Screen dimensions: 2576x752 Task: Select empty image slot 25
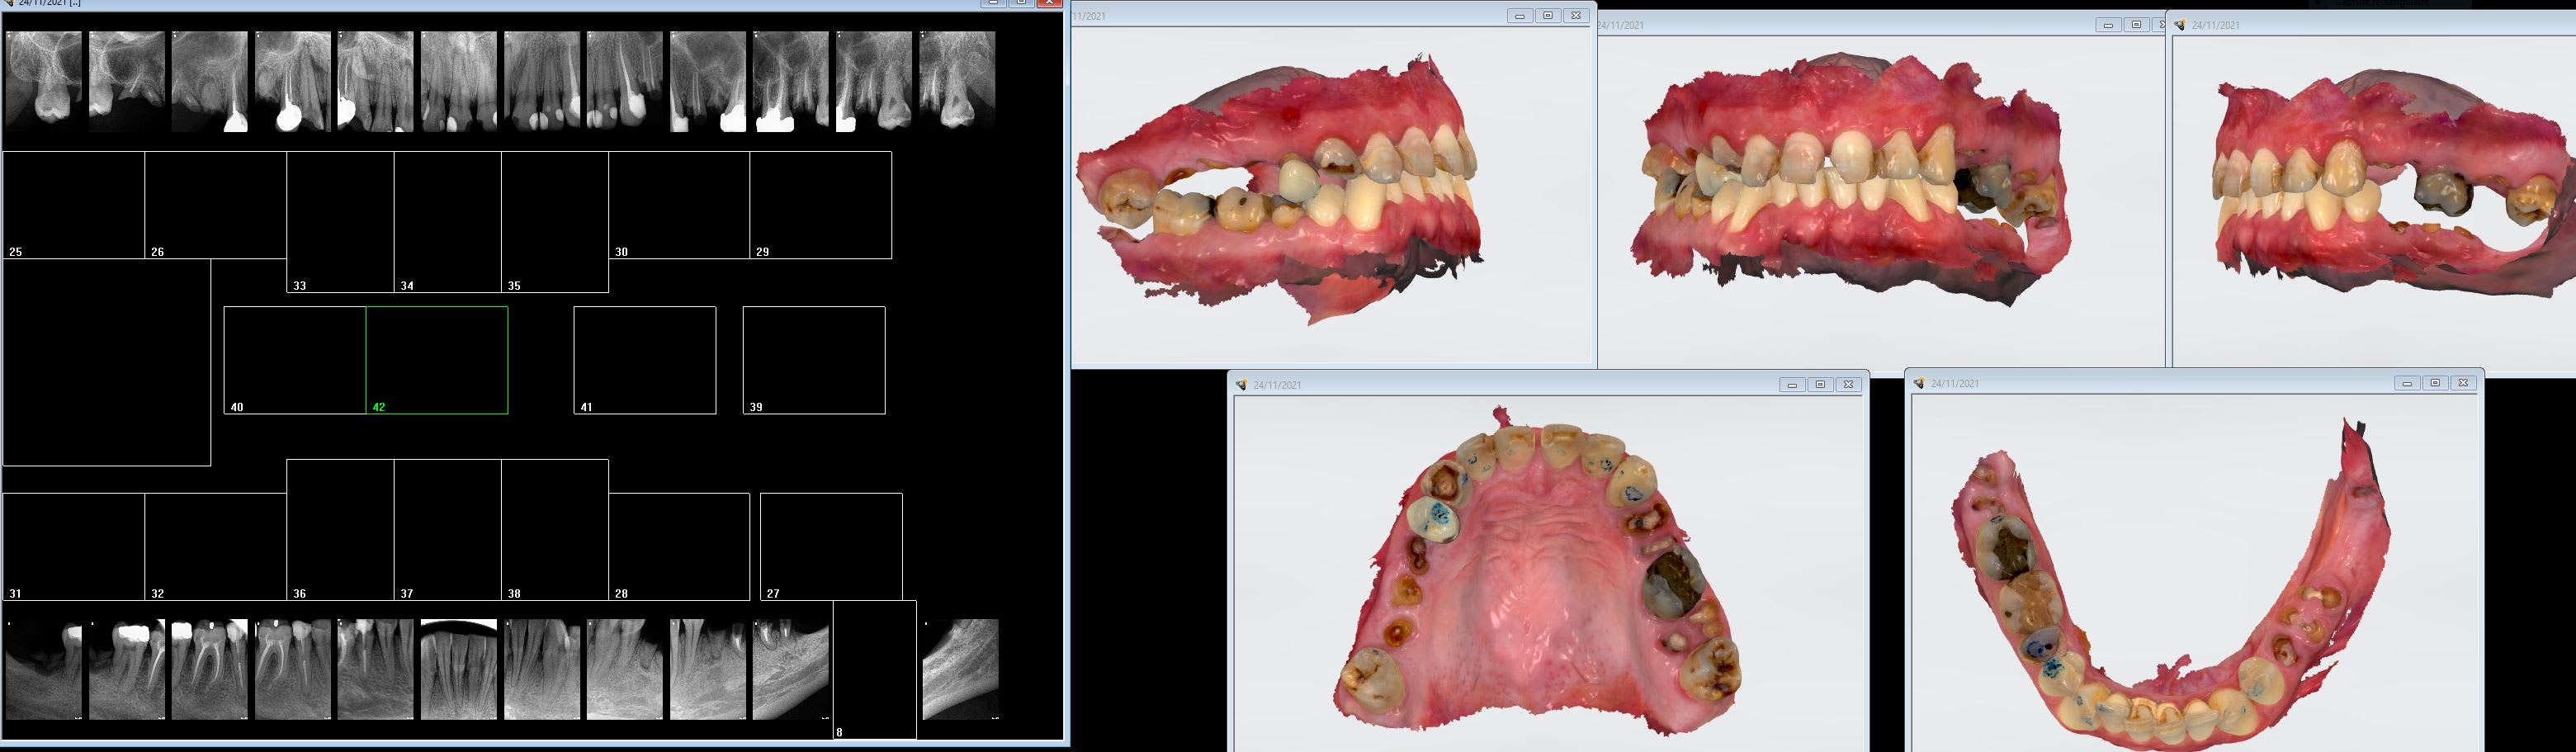pyautogui.click(x=74, y=205)
